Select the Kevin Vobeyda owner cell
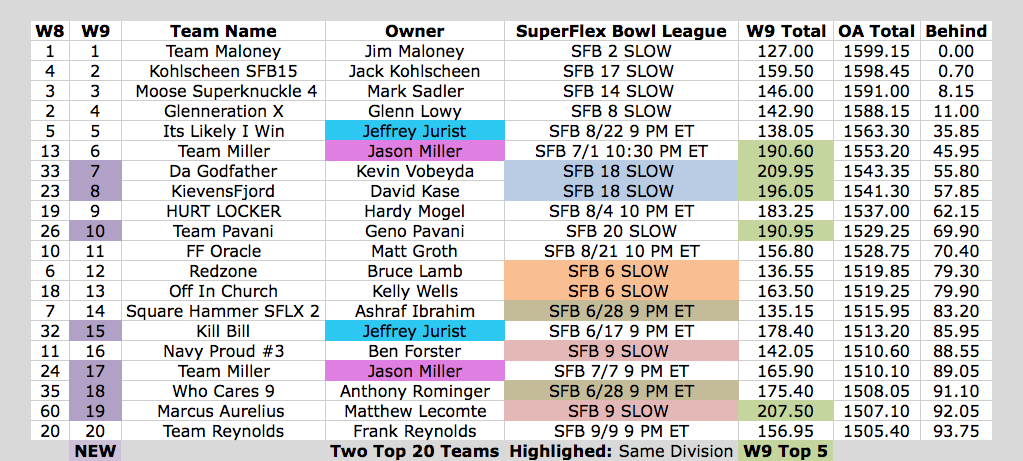 click(x=414, y=171)
